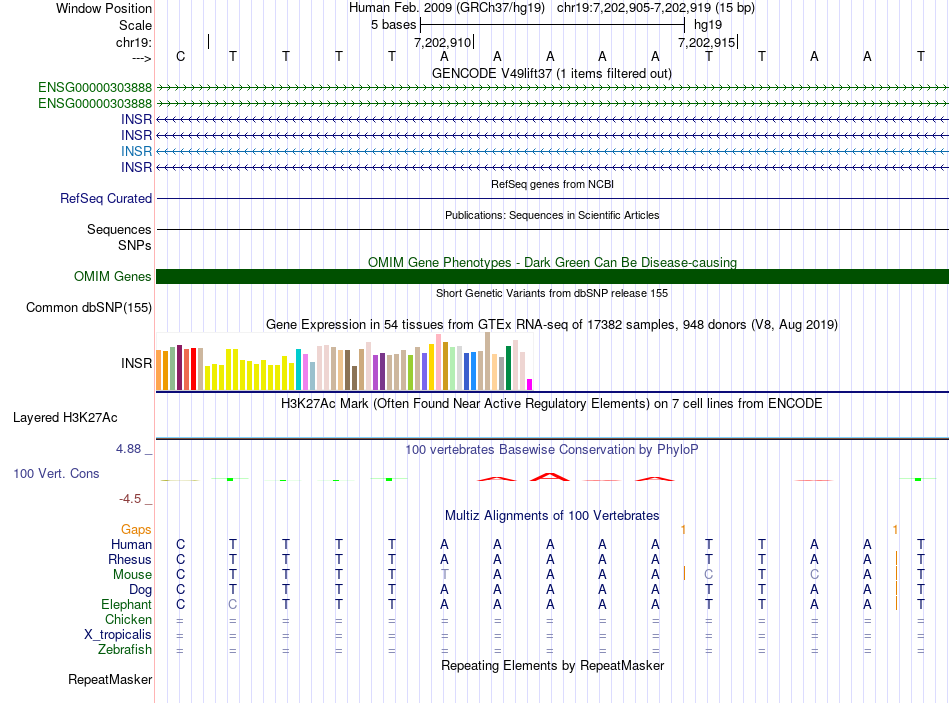Screen dimensions: 950x703
Task: Click the INSR label beside the GTEx bar chart
Action: tap(136, 363)
